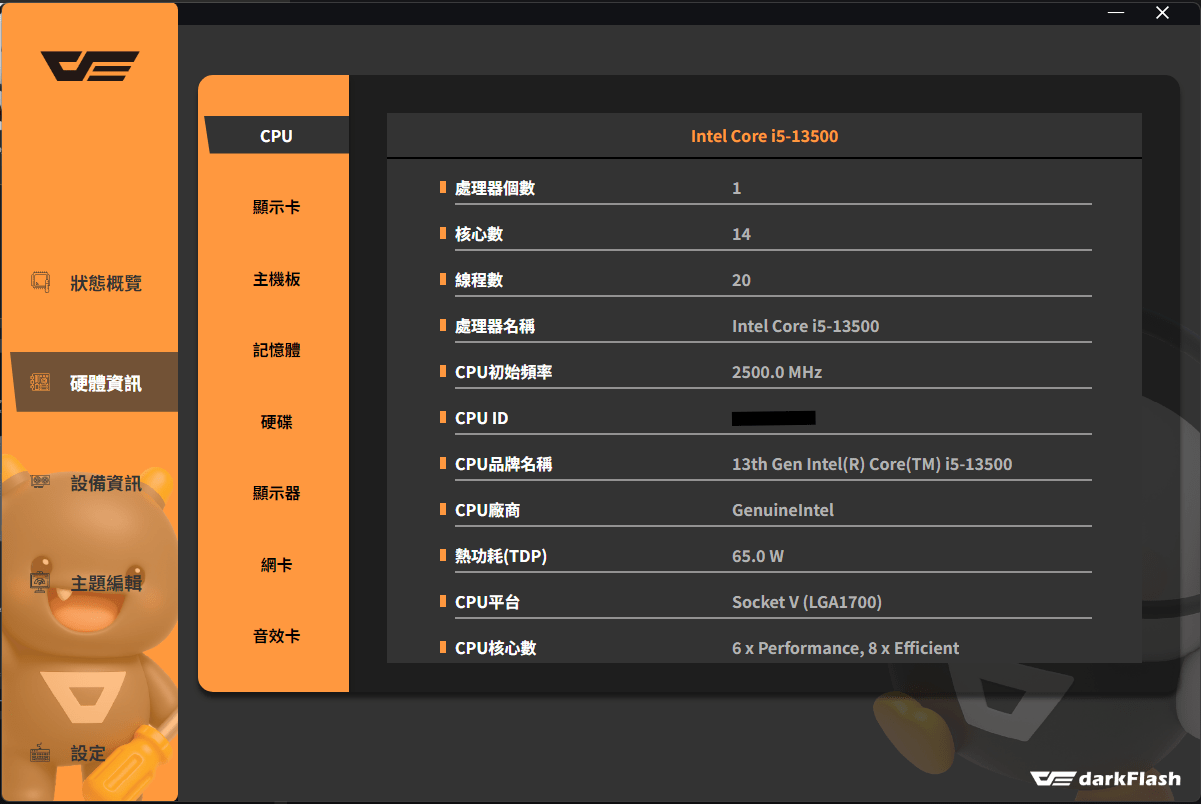1201x804 pixels.
Task: Click the GenuineIntel vendor value
Action: 783,510
